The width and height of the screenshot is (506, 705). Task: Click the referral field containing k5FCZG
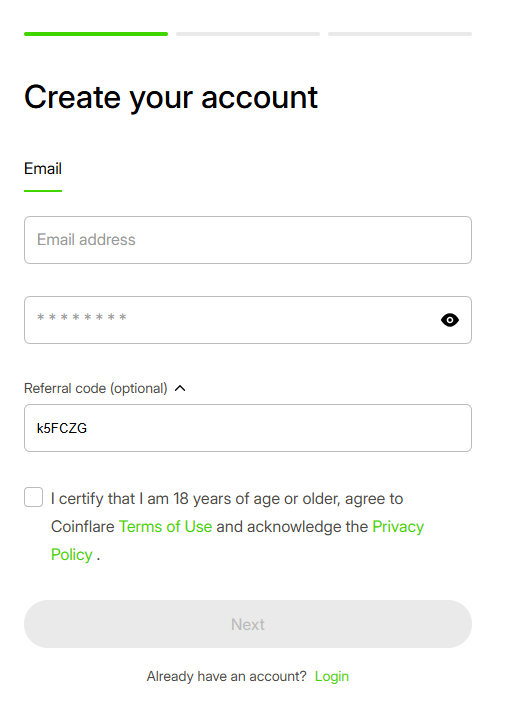coord(248,428)
